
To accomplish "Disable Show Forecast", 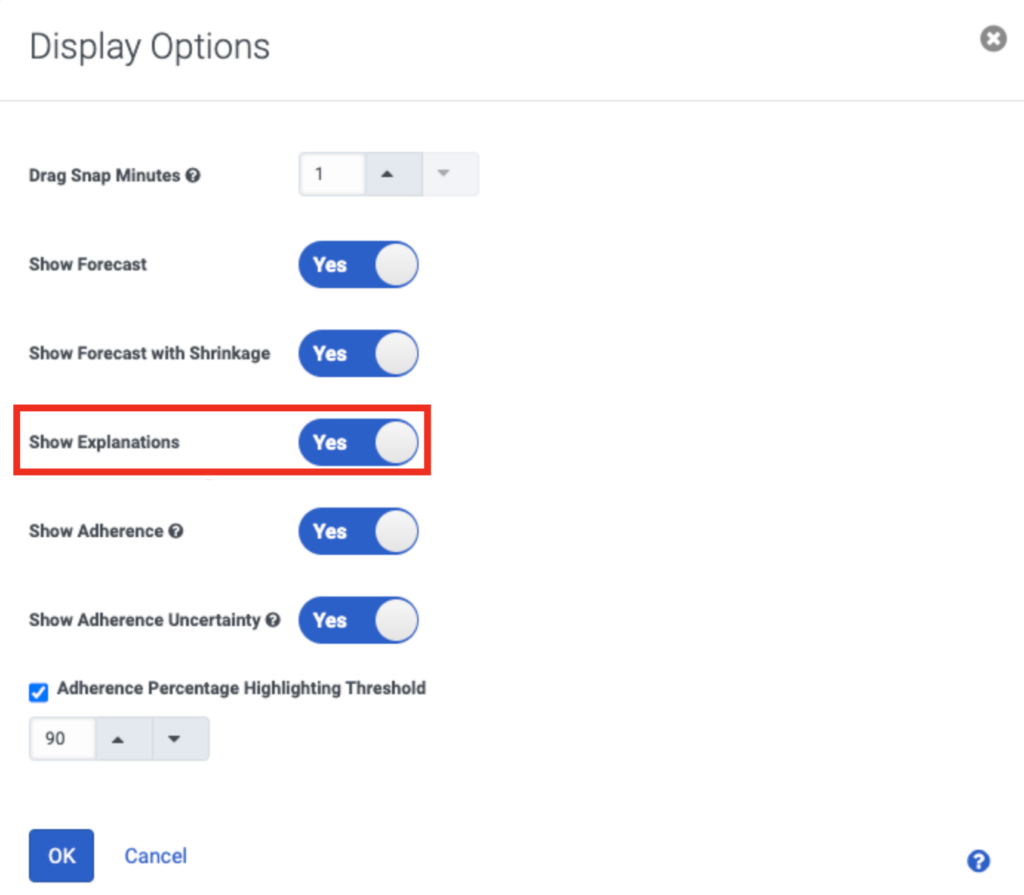I will [358, 264].
